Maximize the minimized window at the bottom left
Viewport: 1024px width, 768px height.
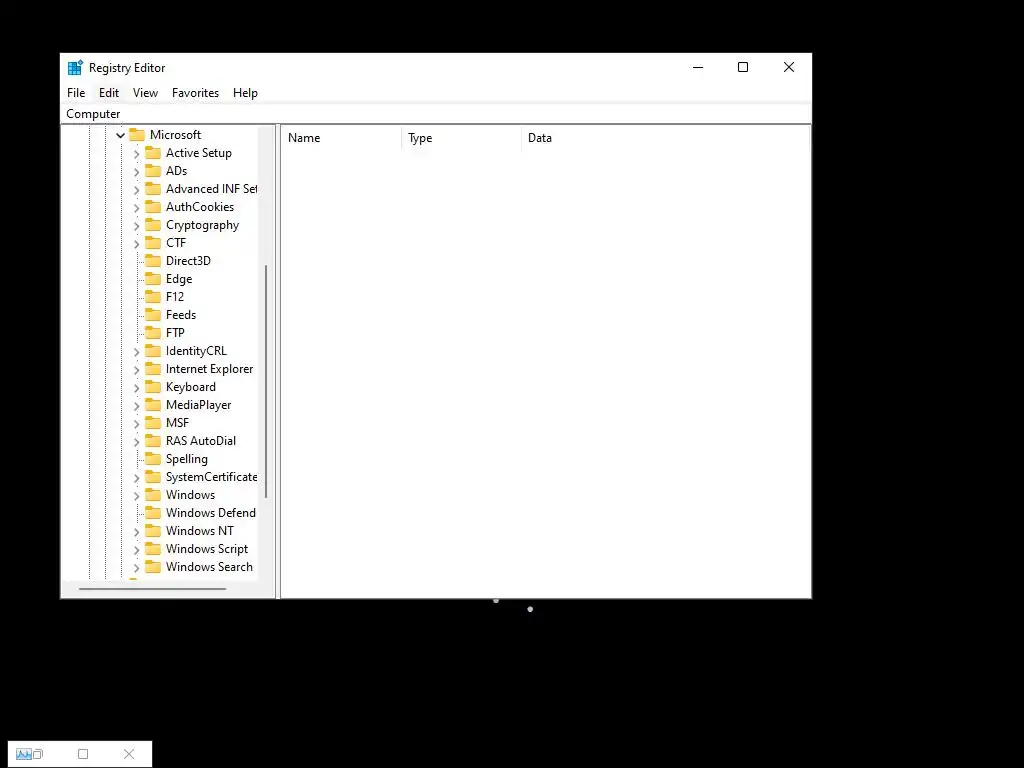[x=83, y=754]
